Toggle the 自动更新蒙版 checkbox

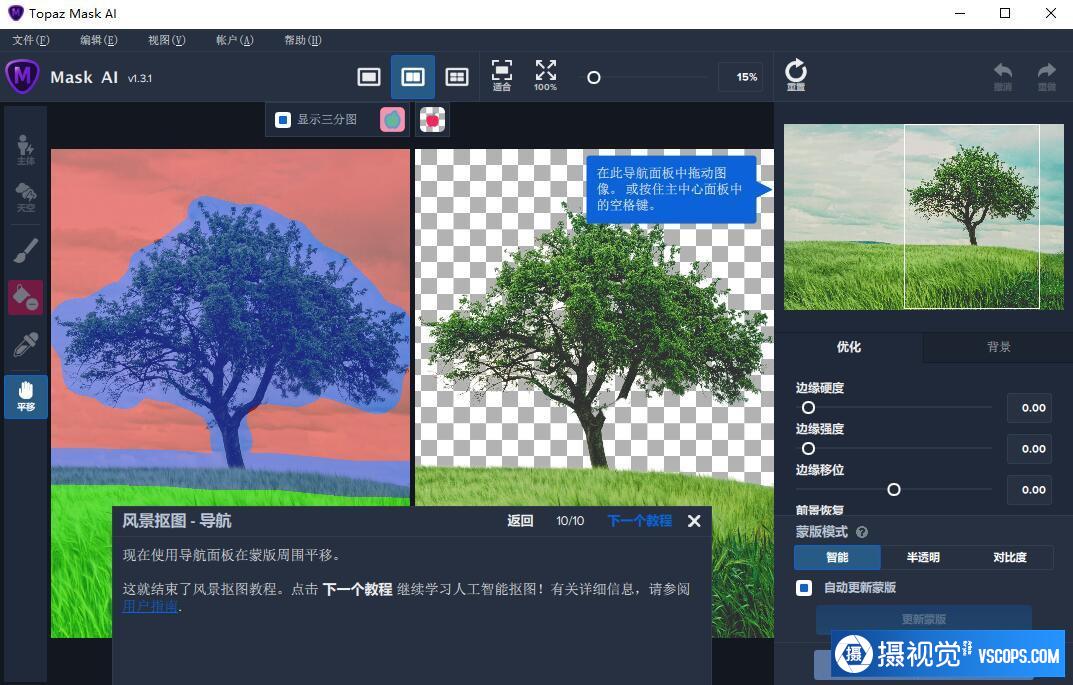coord(804,588)
